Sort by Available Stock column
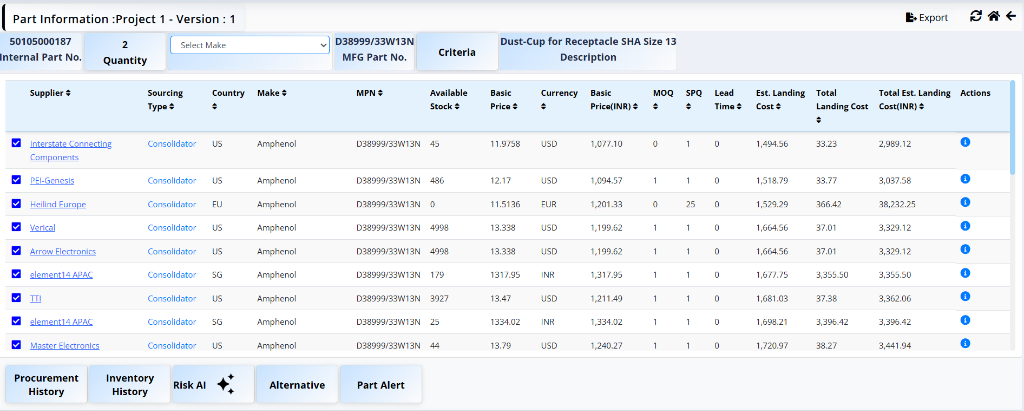 (449, 99)
